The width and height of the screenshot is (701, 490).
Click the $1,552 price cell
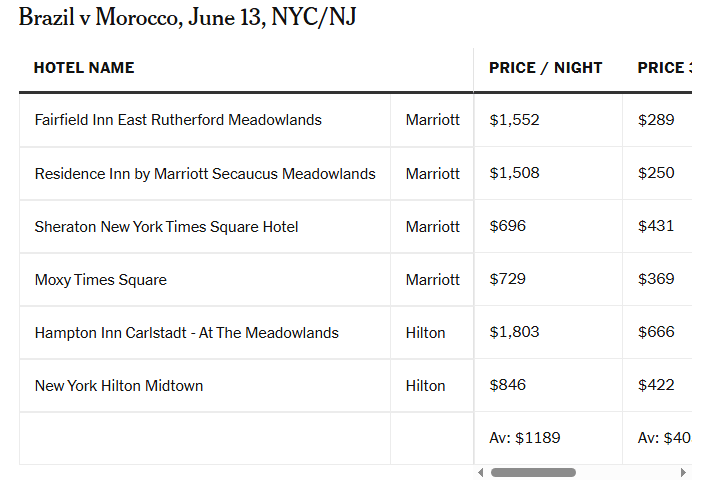click(514, 120)
